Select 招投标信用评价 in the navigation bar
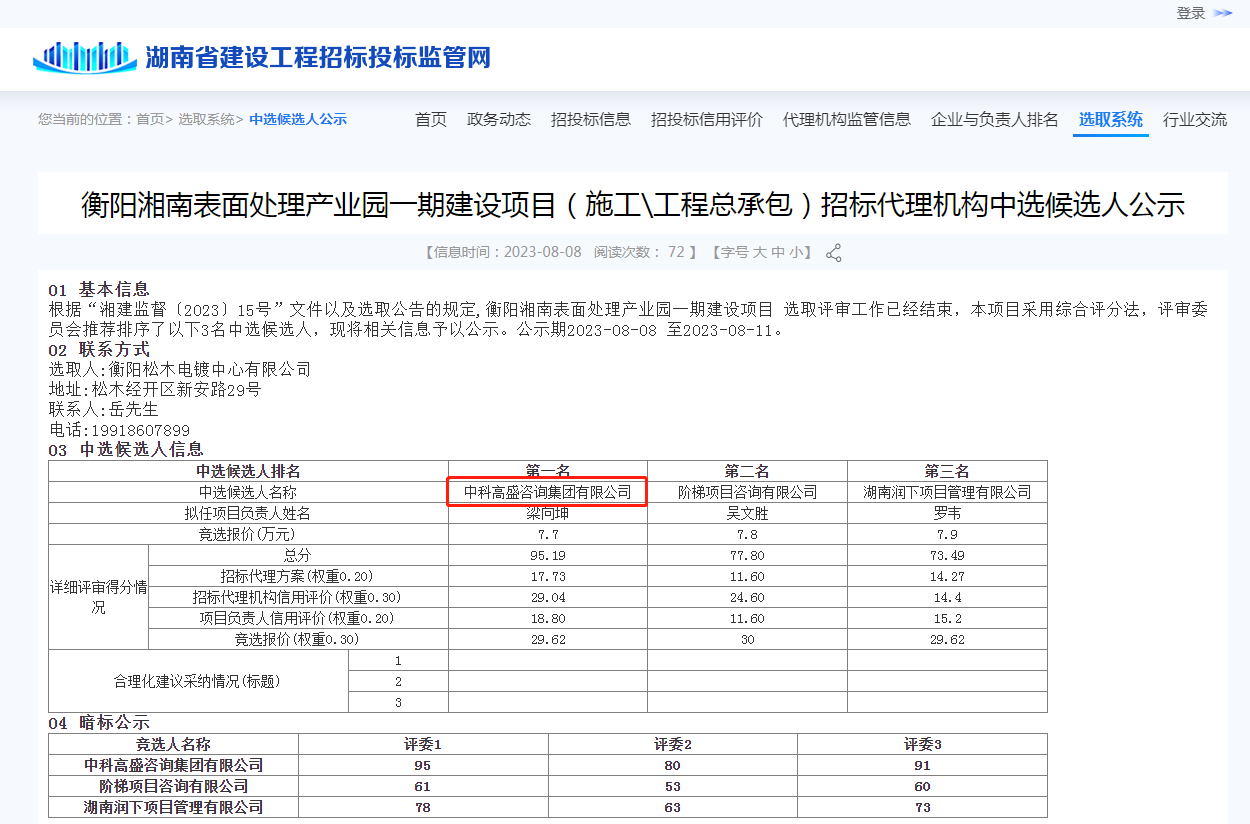The height and width of the screenshot is (824, 1250). pyautogui.click(x=707, y=120)
